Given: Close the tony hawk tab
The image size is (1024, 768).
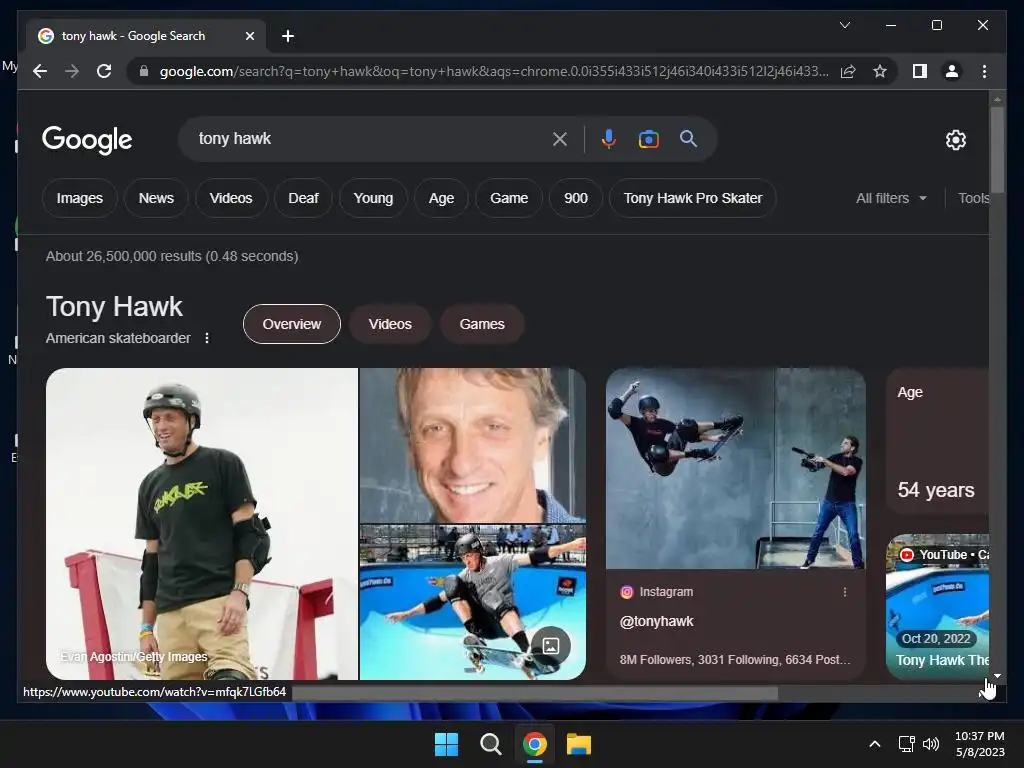Looking at the screenshot, I should [x=249, y=36].
